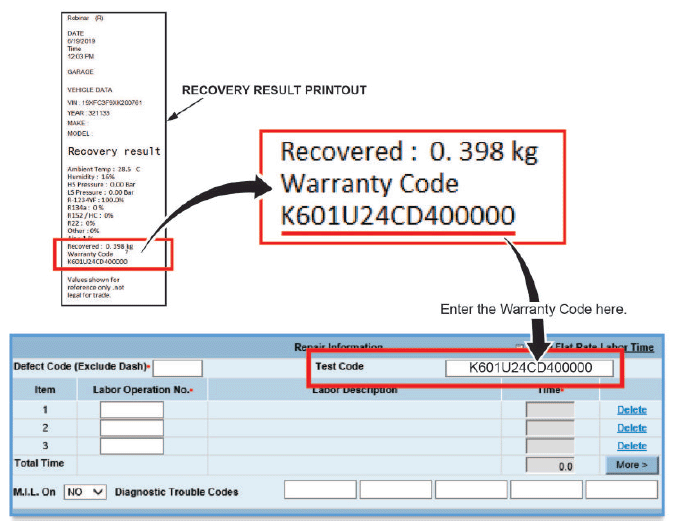Select Labor Operation No. field for item 1
Viewport: 678px width, 530px height.
(132, 409)
